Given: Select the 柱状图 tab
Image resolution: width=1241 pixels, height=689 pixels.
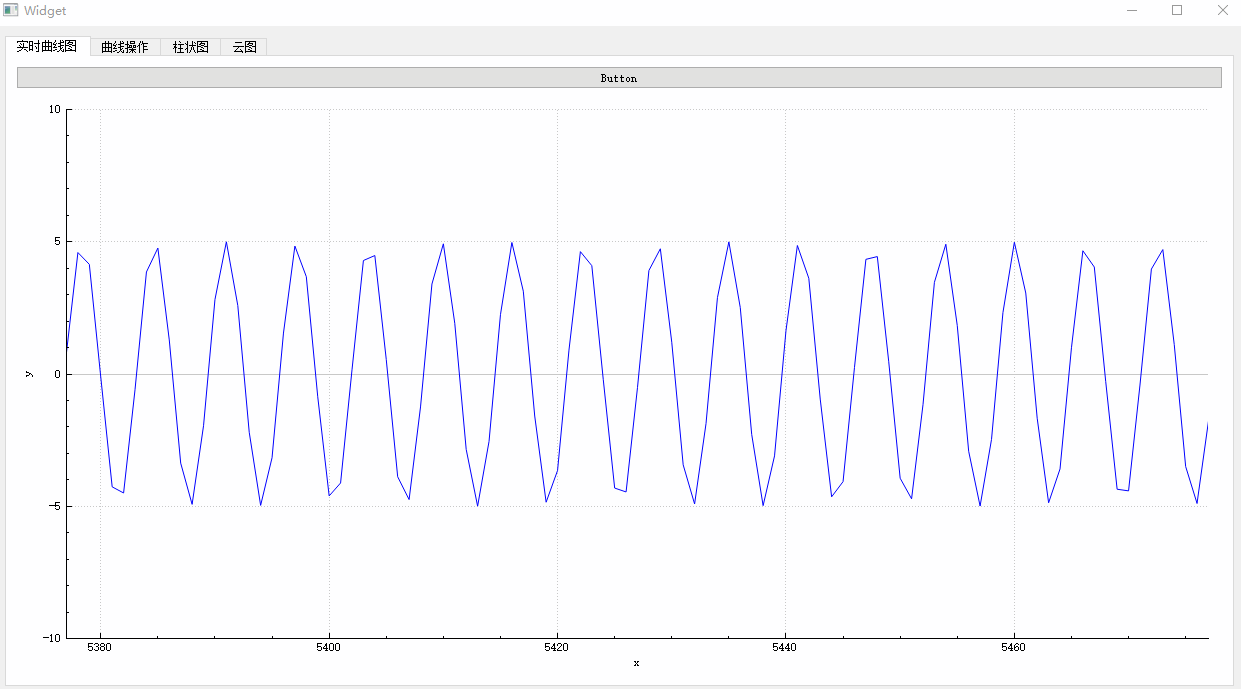Looking at the screenshot, I should point(190,47).
